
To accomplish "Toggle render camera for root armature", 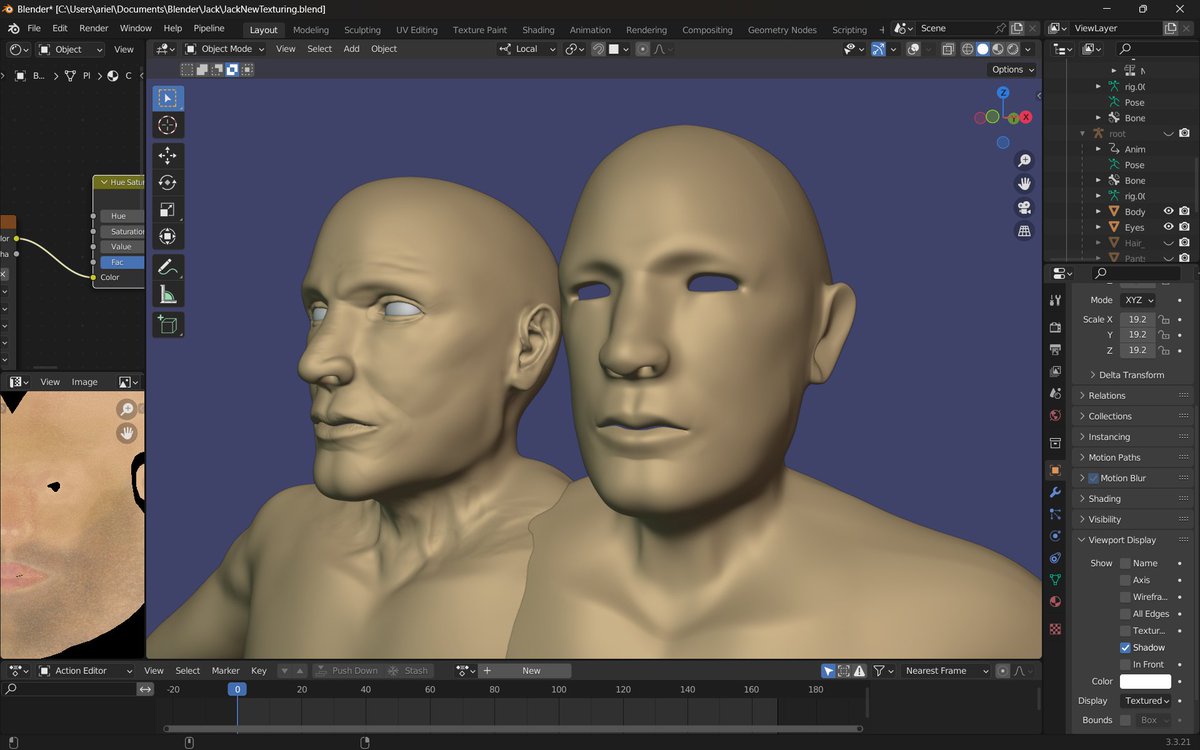I will point(1184,133).
